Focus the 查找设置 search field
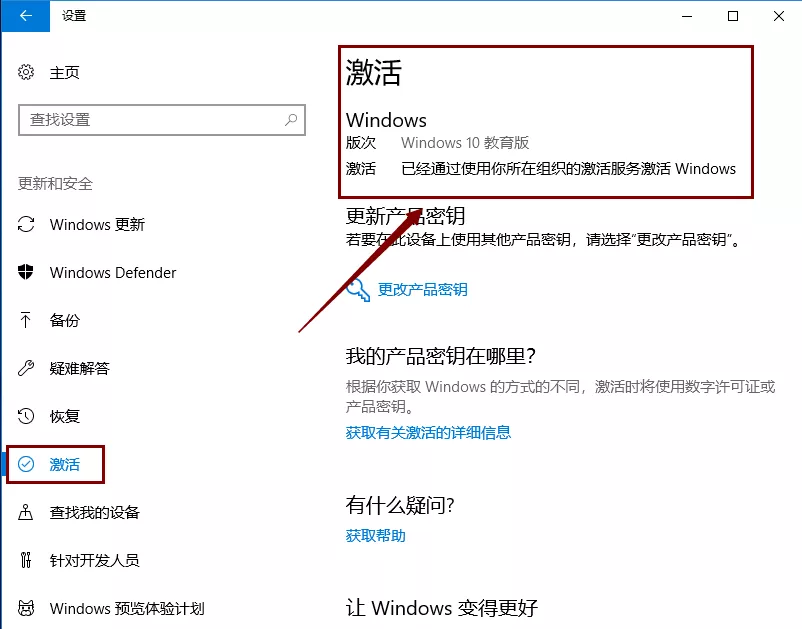Image resolution: width=802 pixels, height=629 pixels. 162,120
